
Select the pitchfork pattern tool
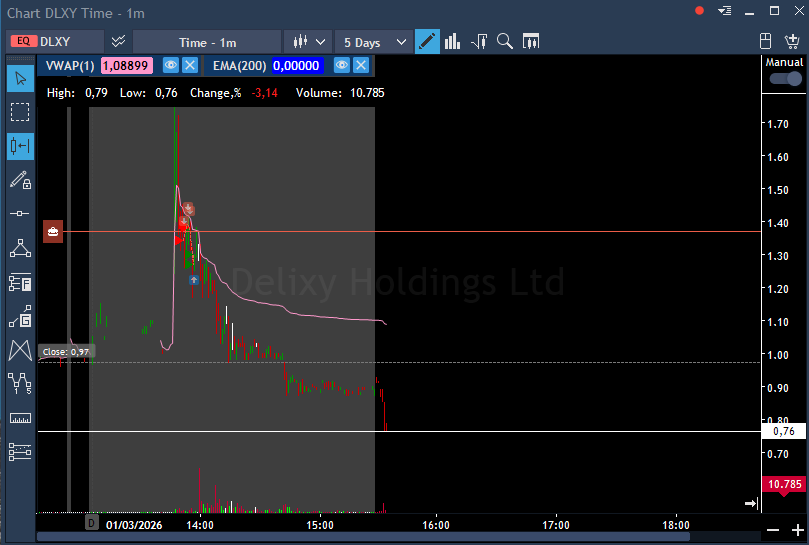20,350
